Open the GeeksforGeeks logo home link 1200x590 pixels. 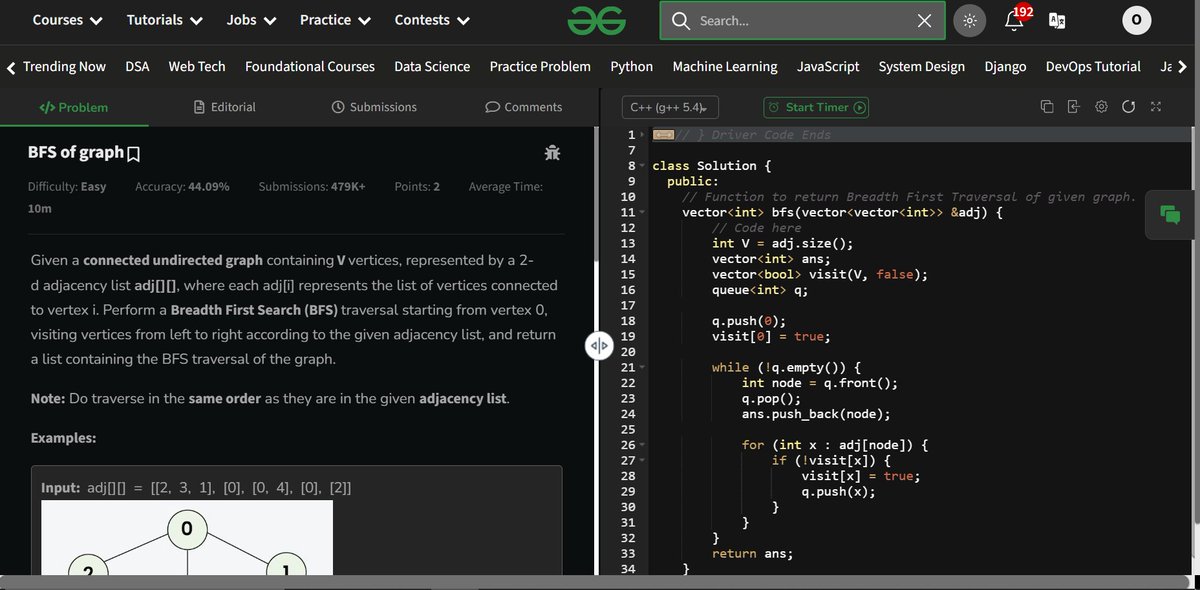point(597,20)
